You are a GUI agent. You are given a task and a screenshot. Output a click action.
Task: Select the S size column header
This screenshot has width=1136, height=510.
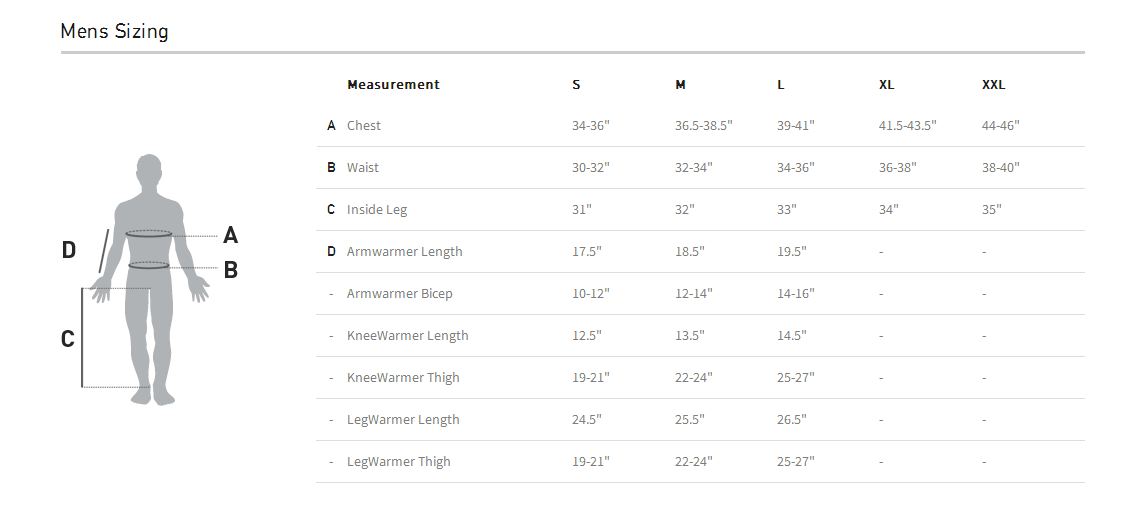pos(576,85)
